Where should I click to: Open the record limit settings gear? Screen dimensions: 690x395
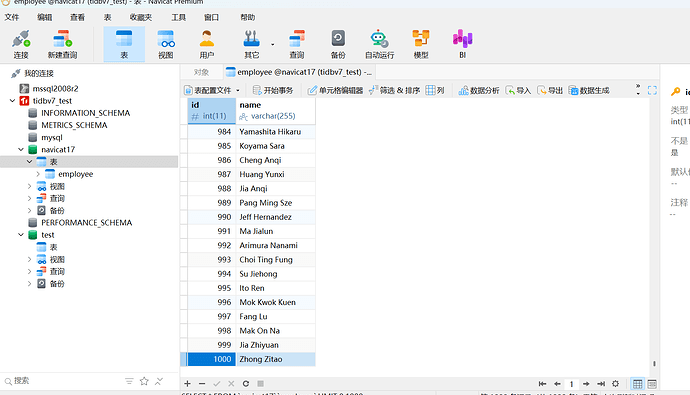[x=616, y=384]
